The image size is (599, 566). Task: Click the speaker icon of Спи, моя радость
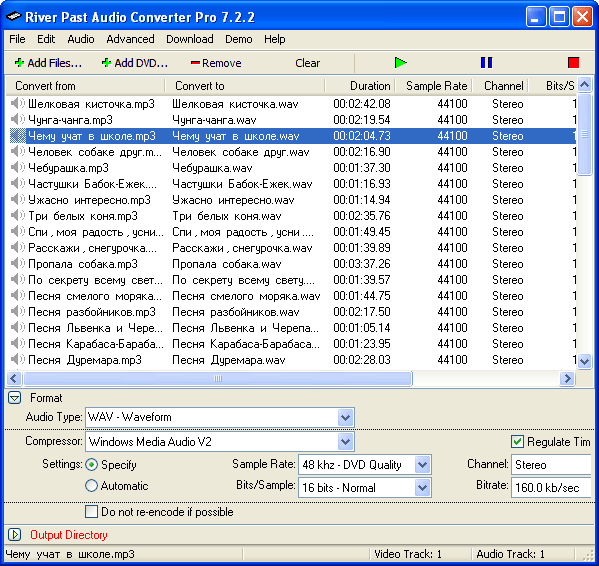pos(18,232)
